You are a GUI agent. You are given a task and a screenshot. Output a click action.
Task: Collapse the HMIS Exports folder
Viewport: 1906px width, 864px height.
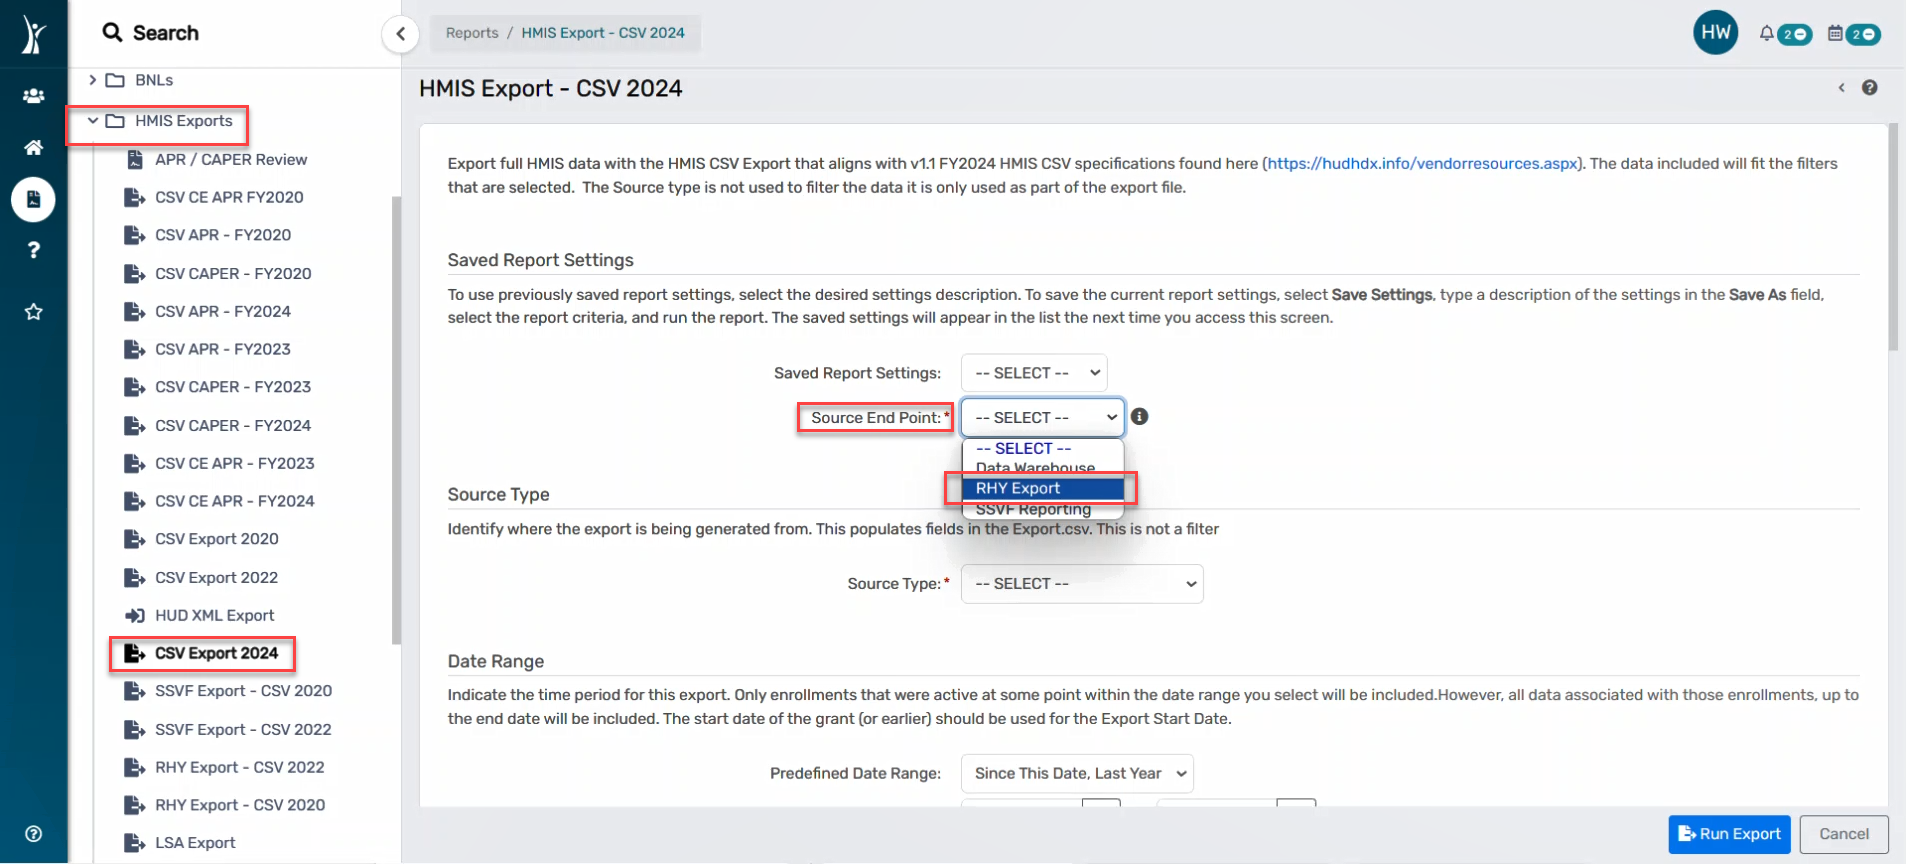coord(93,121)
